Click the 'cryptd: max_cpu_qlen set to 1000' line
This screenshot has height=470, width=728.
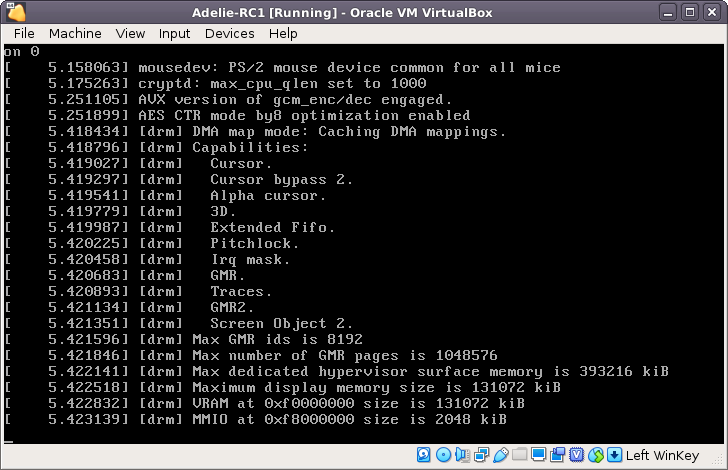[x=215, y=83]
